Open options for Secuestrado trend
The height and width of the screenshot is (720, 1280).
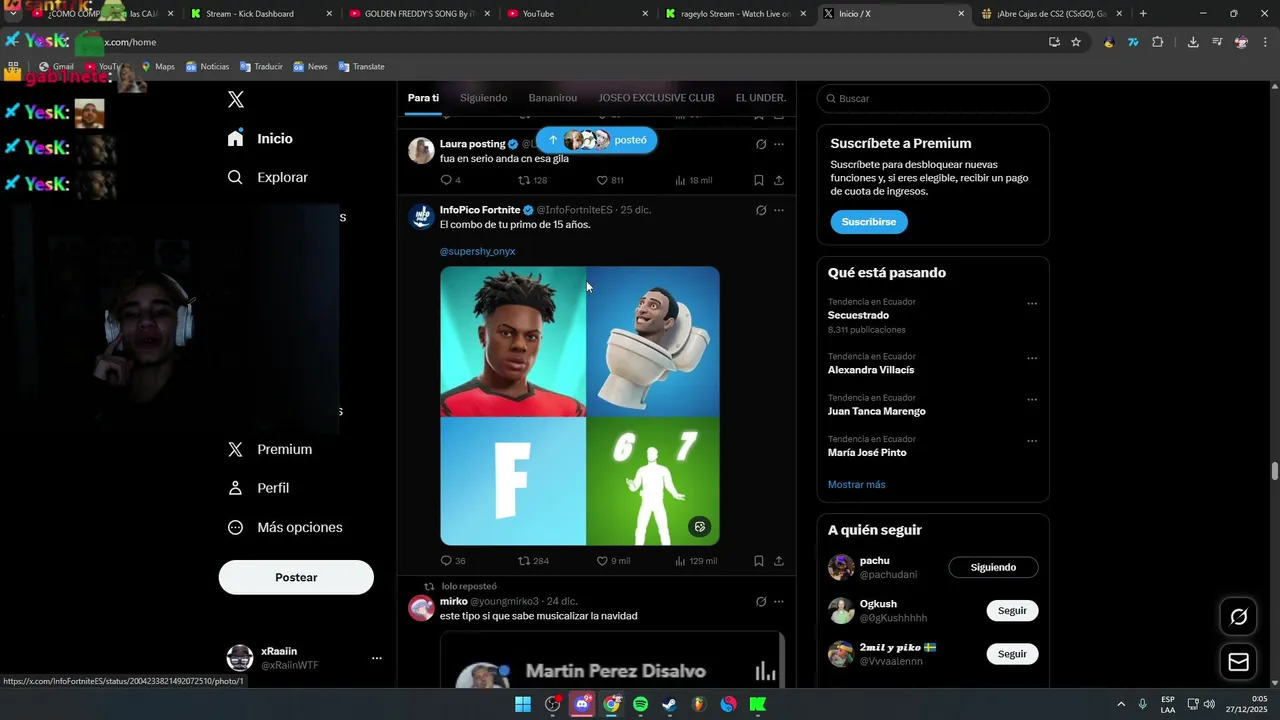[1032, 303]
